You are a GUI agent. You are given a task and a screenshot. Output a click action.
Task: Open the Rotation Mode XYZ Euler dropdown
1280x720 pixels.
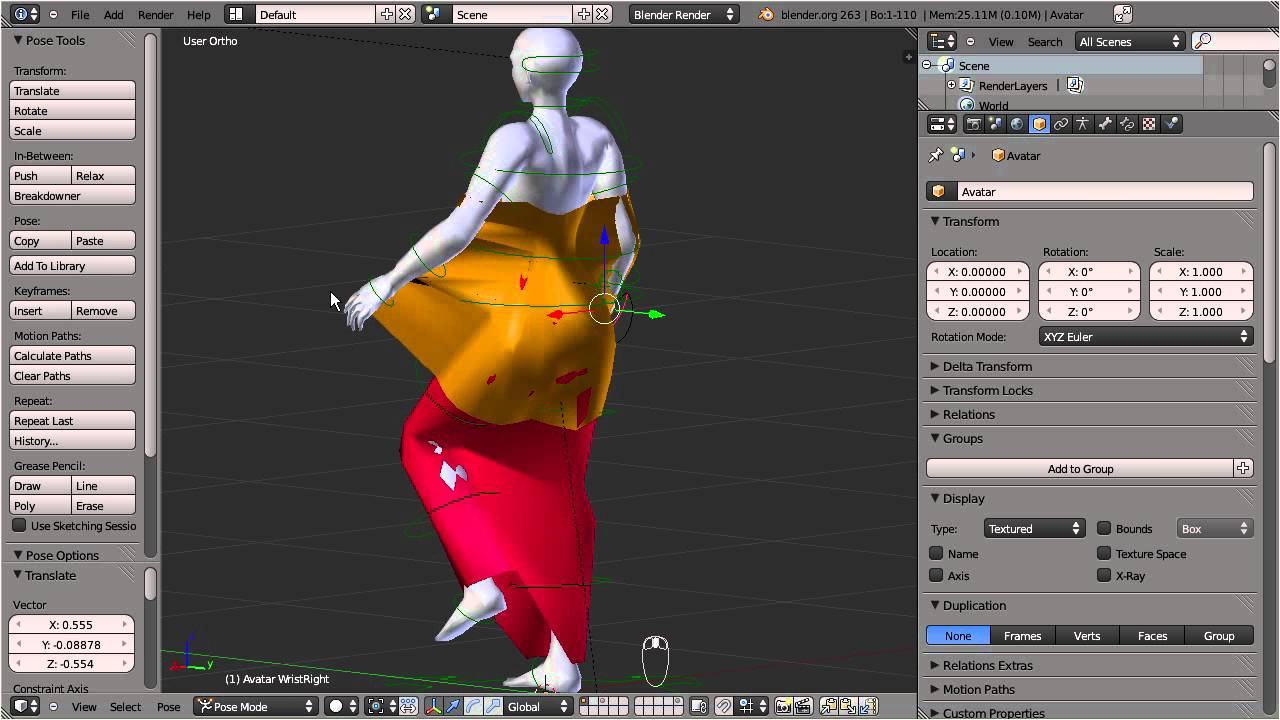point(1146,337)
